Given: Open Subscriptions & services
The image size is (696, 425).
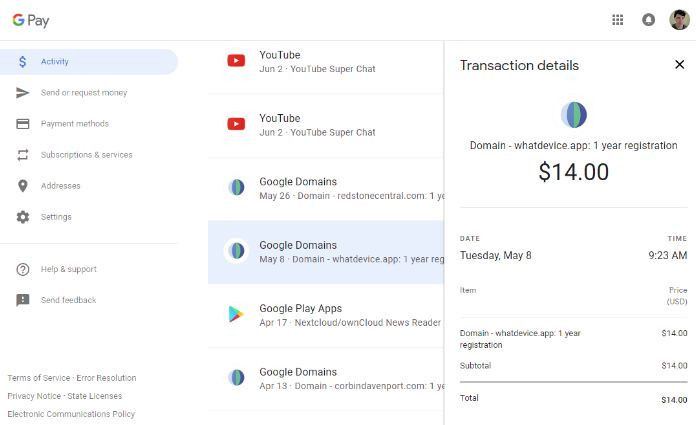Looking at the screenshot, I should pos(86,155).
